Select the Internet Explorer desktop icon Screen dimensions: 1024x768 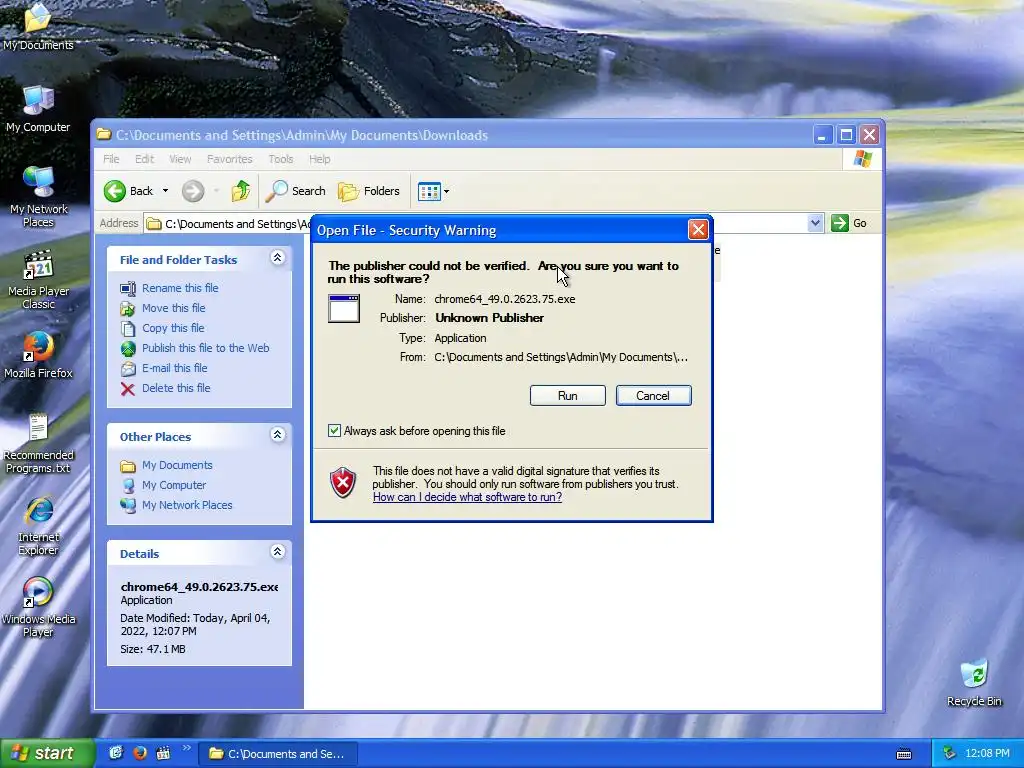tap(39, 526)
